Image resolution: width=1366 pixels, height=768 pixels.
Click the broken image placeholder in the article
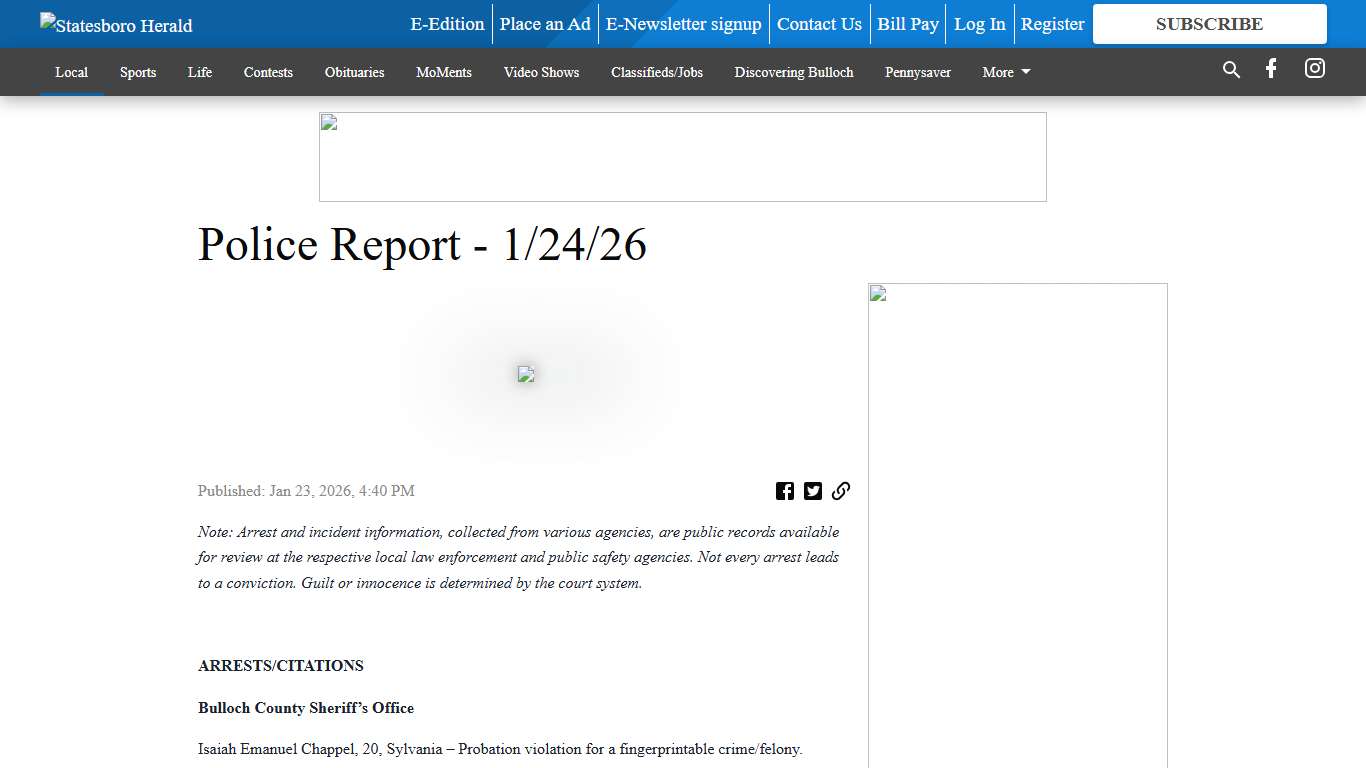pos(526,374)
